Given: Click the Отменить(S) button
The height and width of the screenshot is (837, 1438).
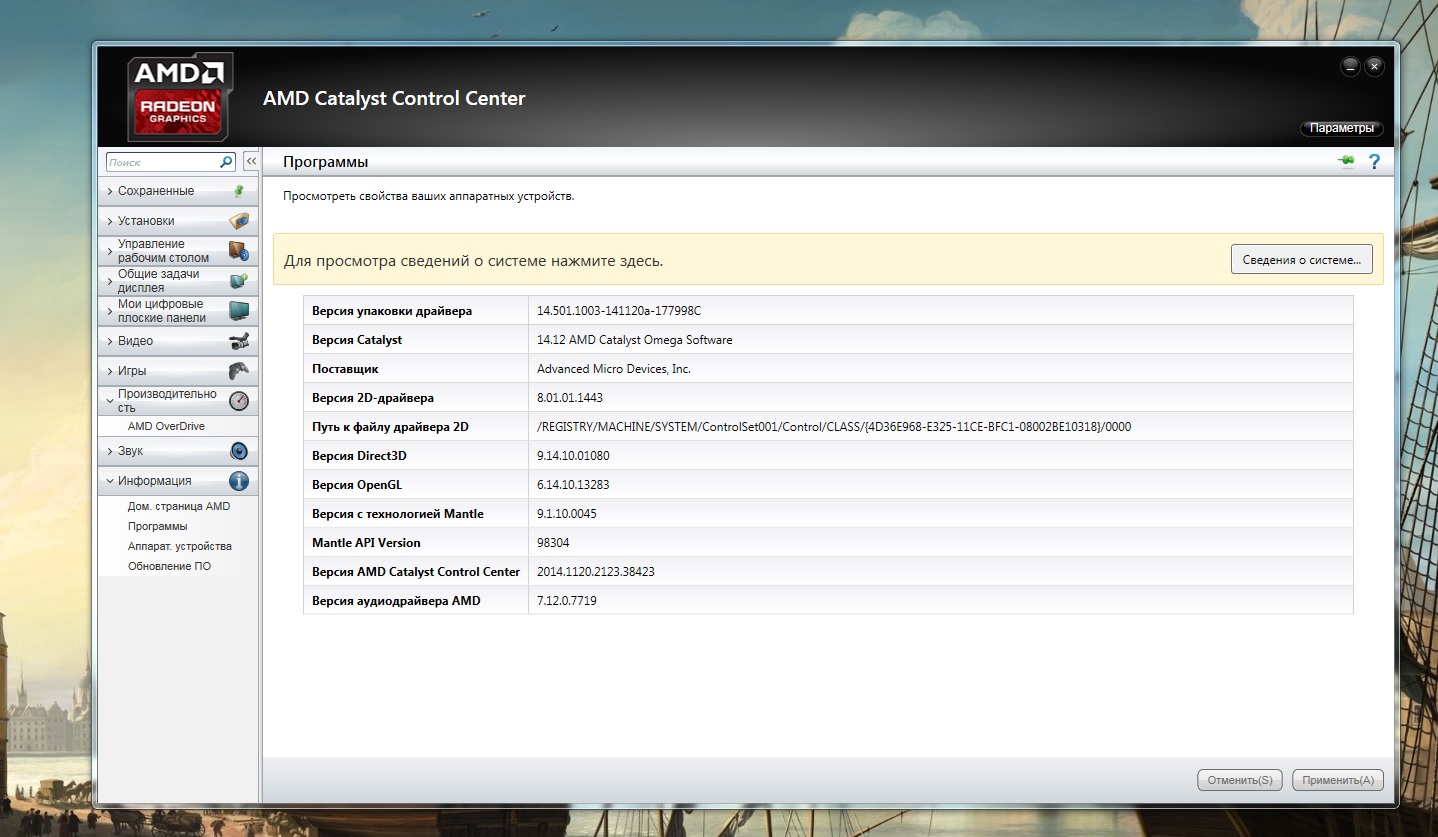Looking at the screenshot, I should pyautogui.click(x=1240, y=780).
